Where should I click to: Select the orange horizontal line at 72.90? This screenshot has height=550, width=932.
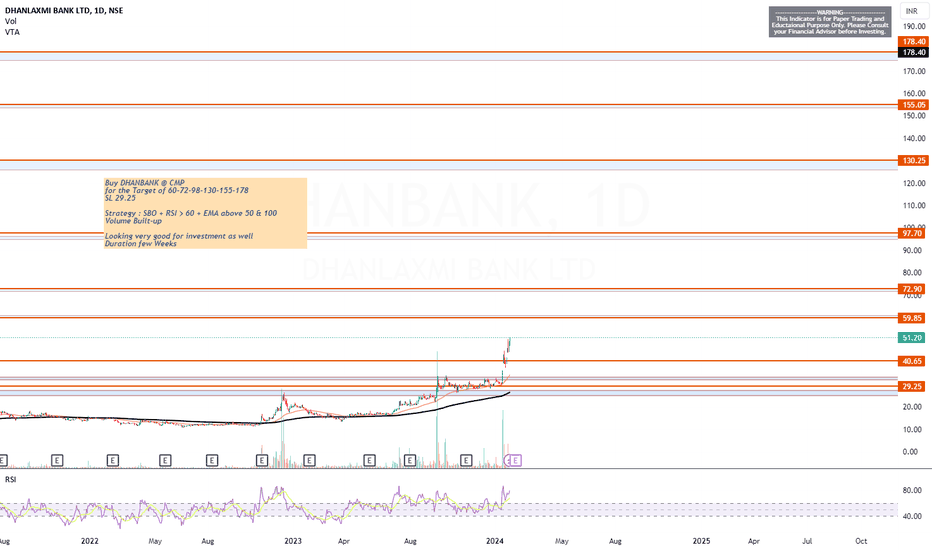pos(449,289)
